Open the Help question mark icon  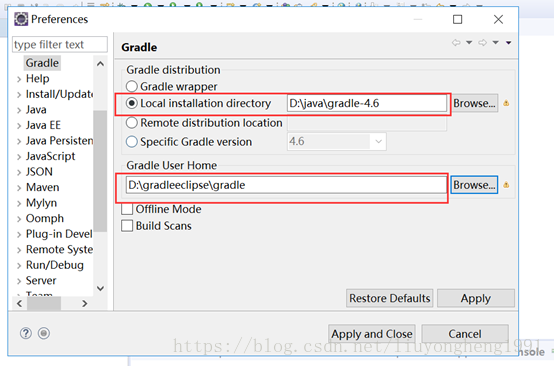click(26, 333)
